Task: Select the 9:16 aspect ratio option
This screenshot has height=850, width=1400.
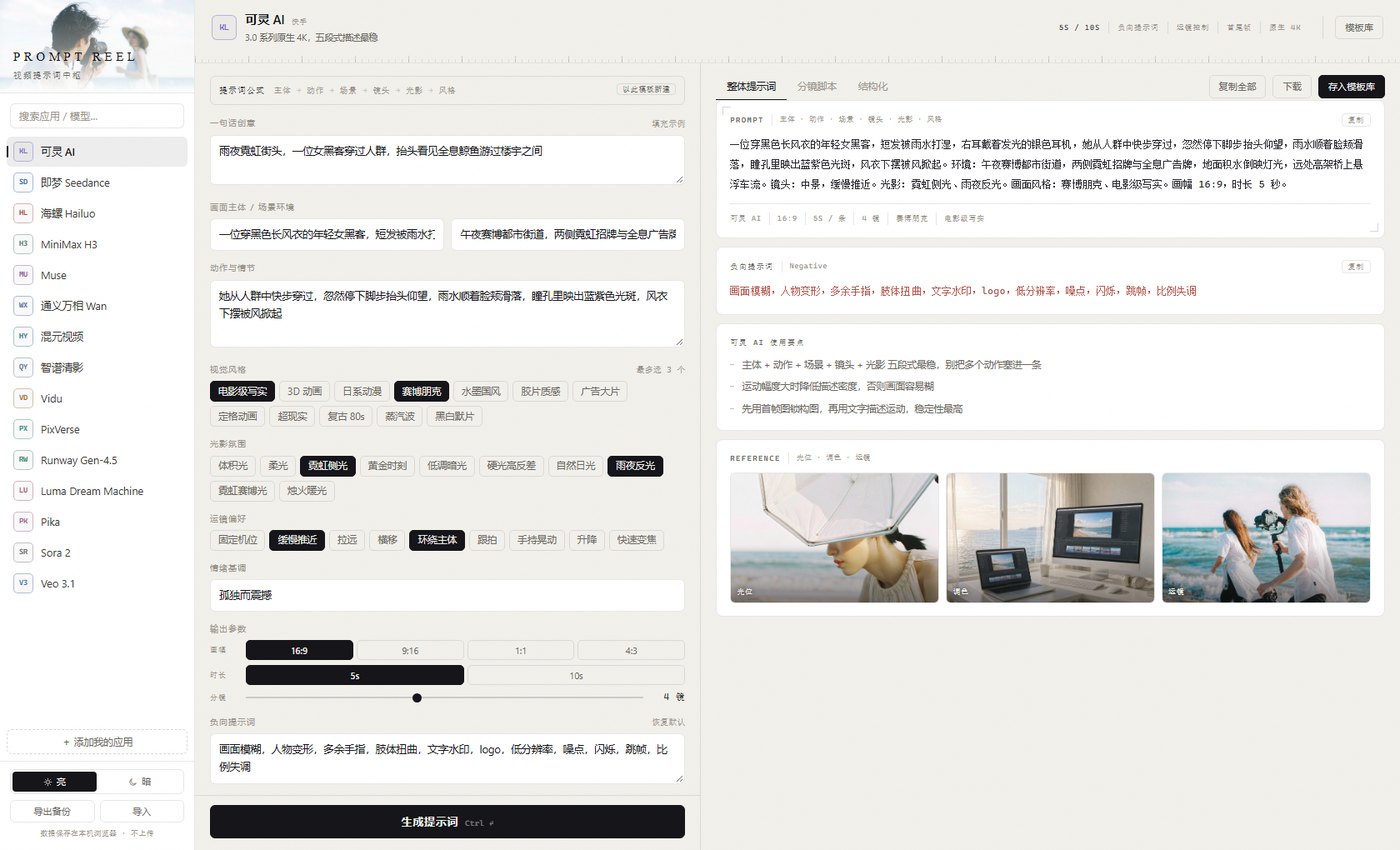Action: [x=410, y=650]
